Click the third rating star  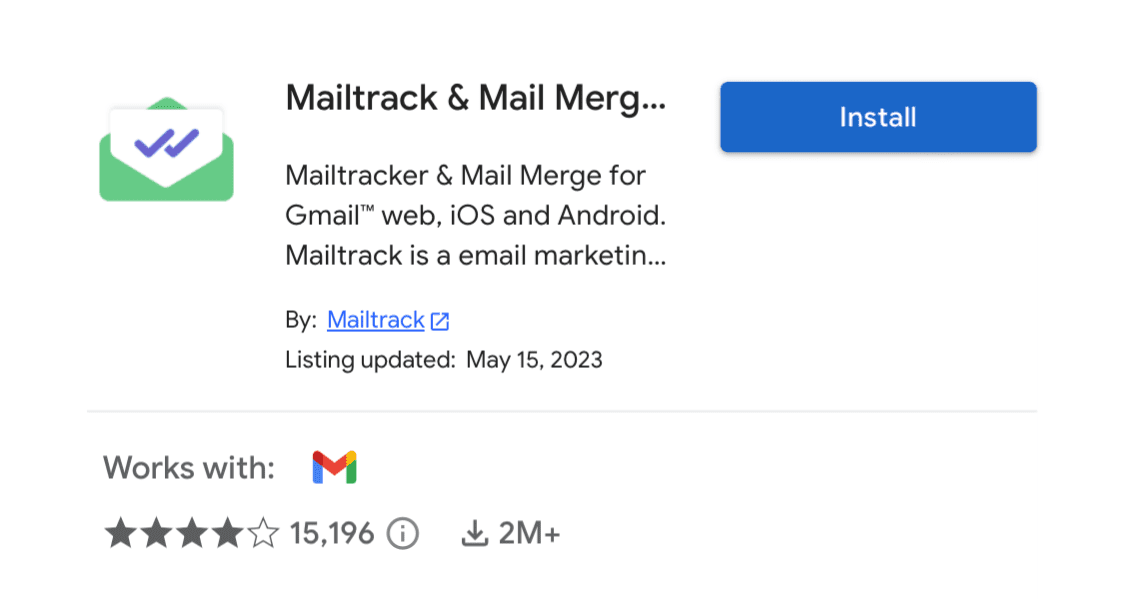click(x=191, y=534)
